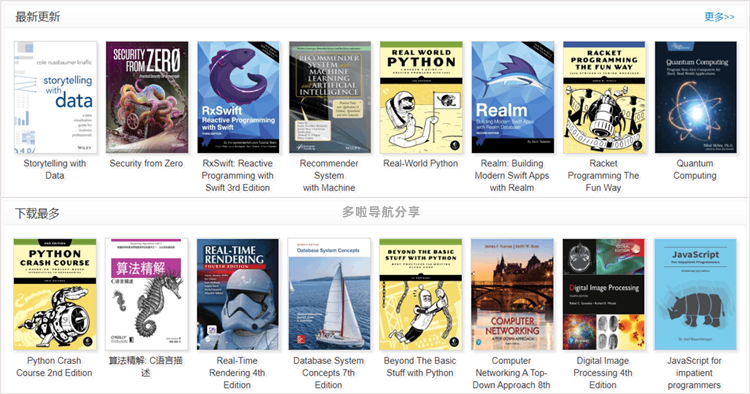
Task: Click Computer Networking A Top-Down Approach title
Action: (x=511, y=373)
